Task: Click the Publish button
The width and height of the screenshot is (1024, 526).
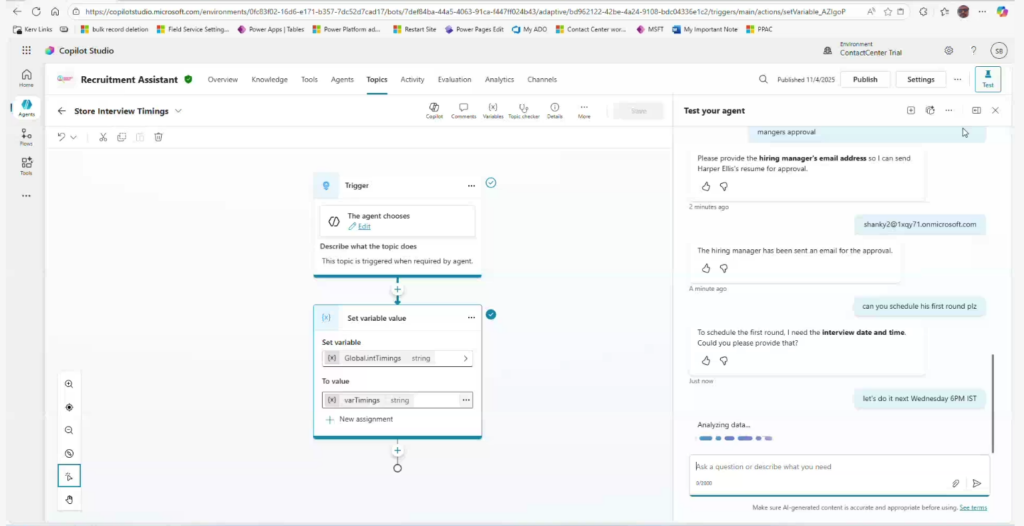Action: pos(865,79)
